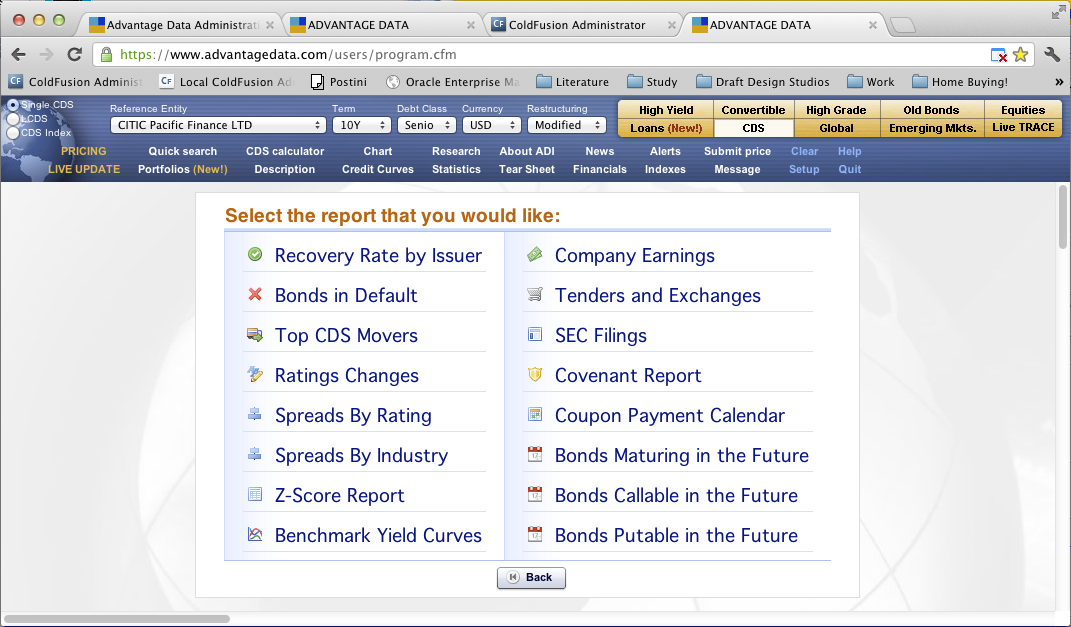Close the ColdFusion Administrator browser tab
The image size is (1071, 627).
(671, 25)
